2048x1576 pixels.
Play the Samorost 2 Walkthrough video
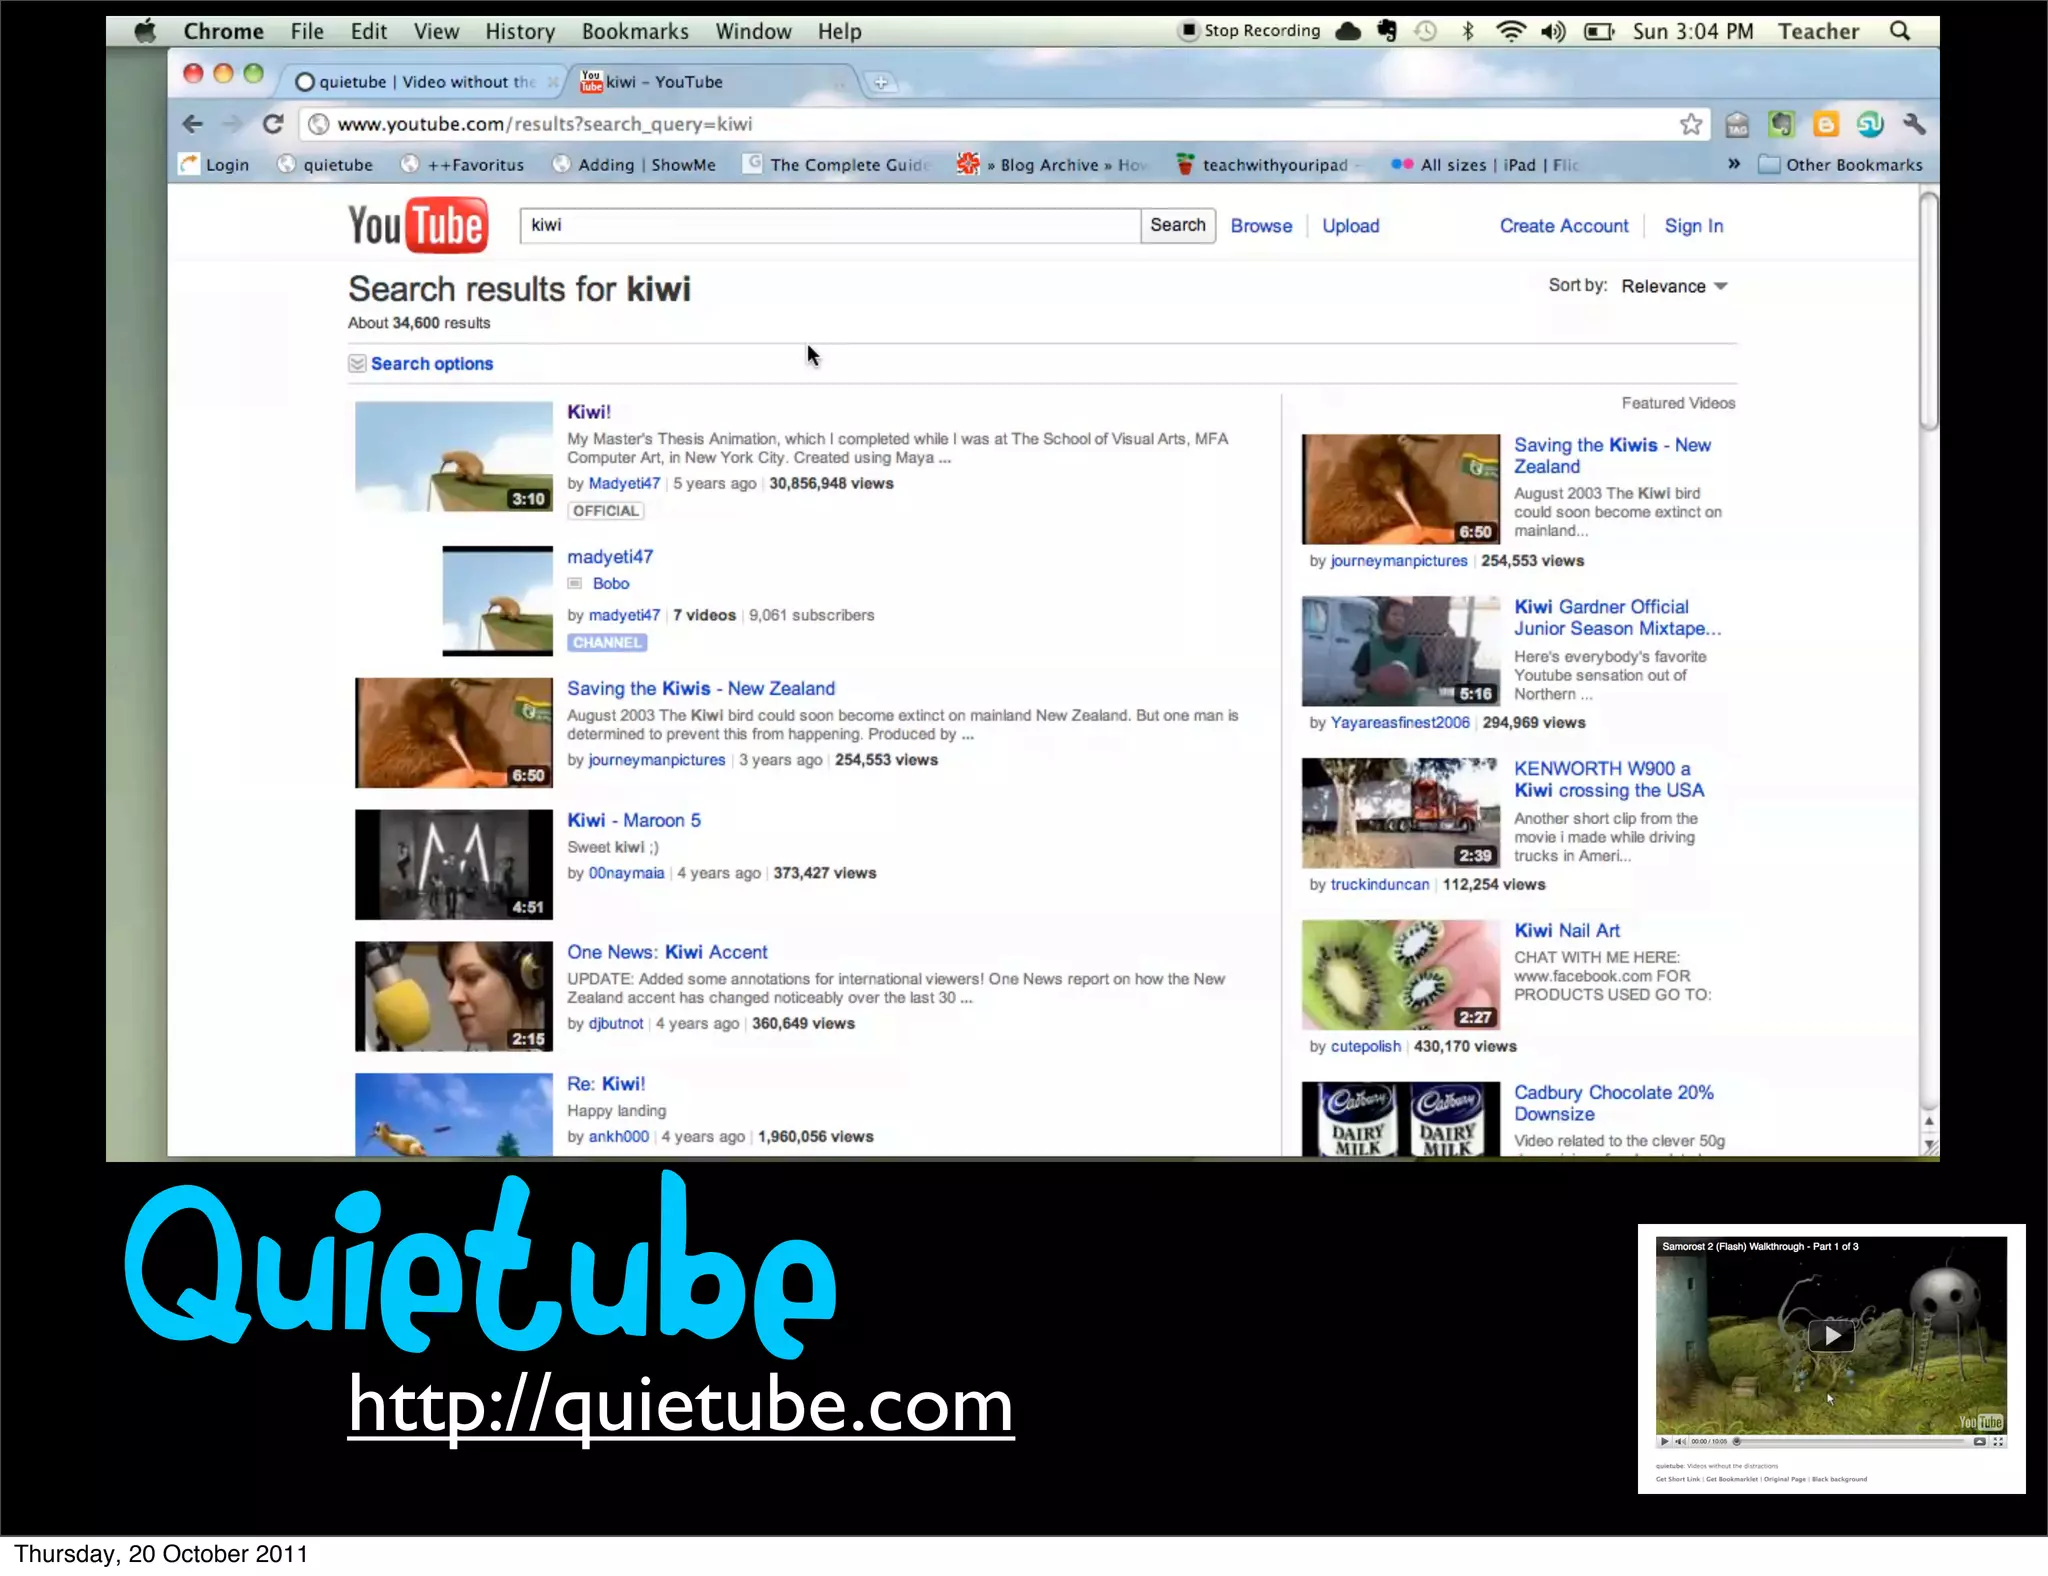(x=1831, y=1335)
